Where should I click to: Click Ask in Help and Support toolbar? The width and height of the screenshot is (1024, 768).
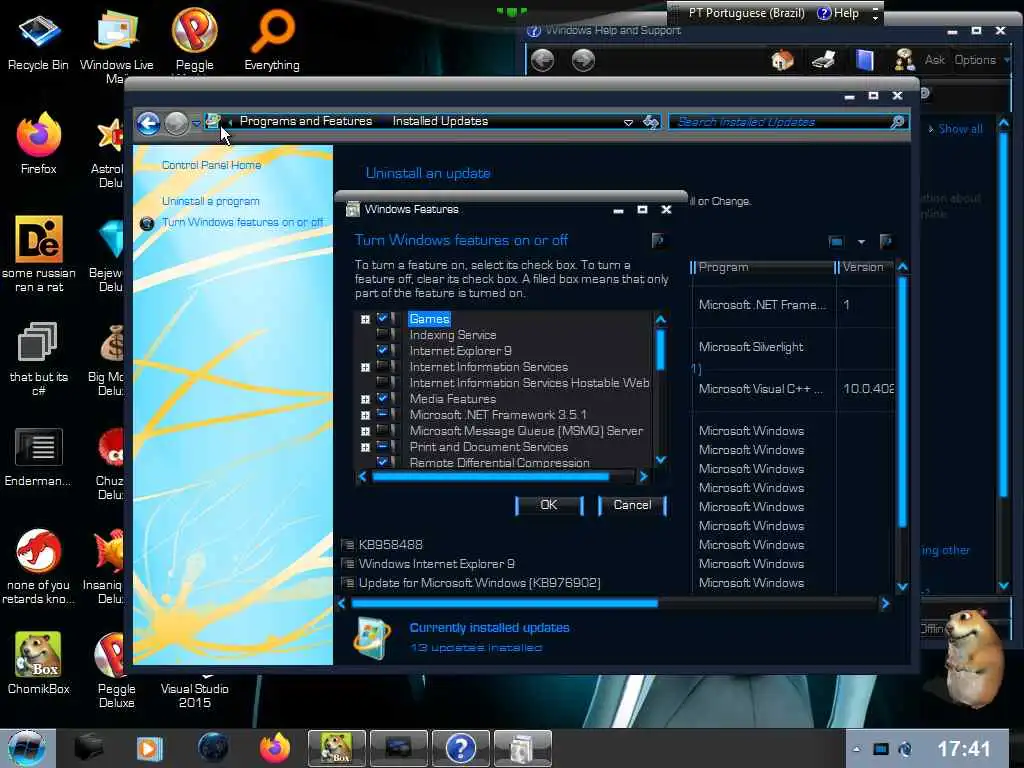click(935, 60)
